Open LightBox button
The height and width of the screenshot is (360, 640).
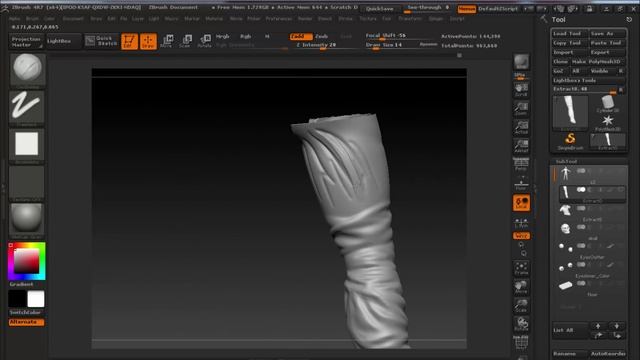64,41
